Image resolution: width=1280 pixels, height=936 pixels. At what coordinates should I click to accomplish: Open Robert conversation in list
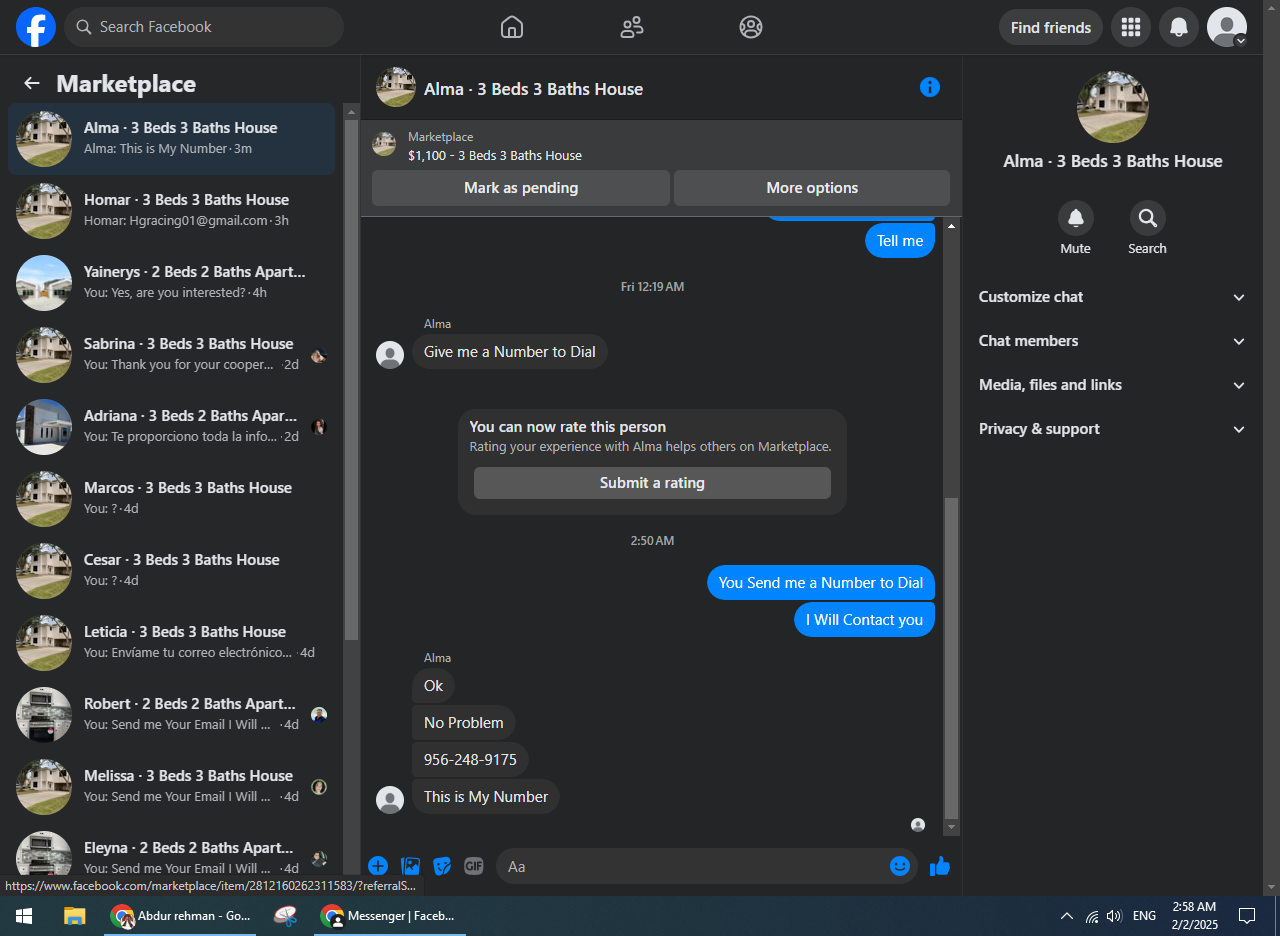pyautogui.click(x=172, y=715)
